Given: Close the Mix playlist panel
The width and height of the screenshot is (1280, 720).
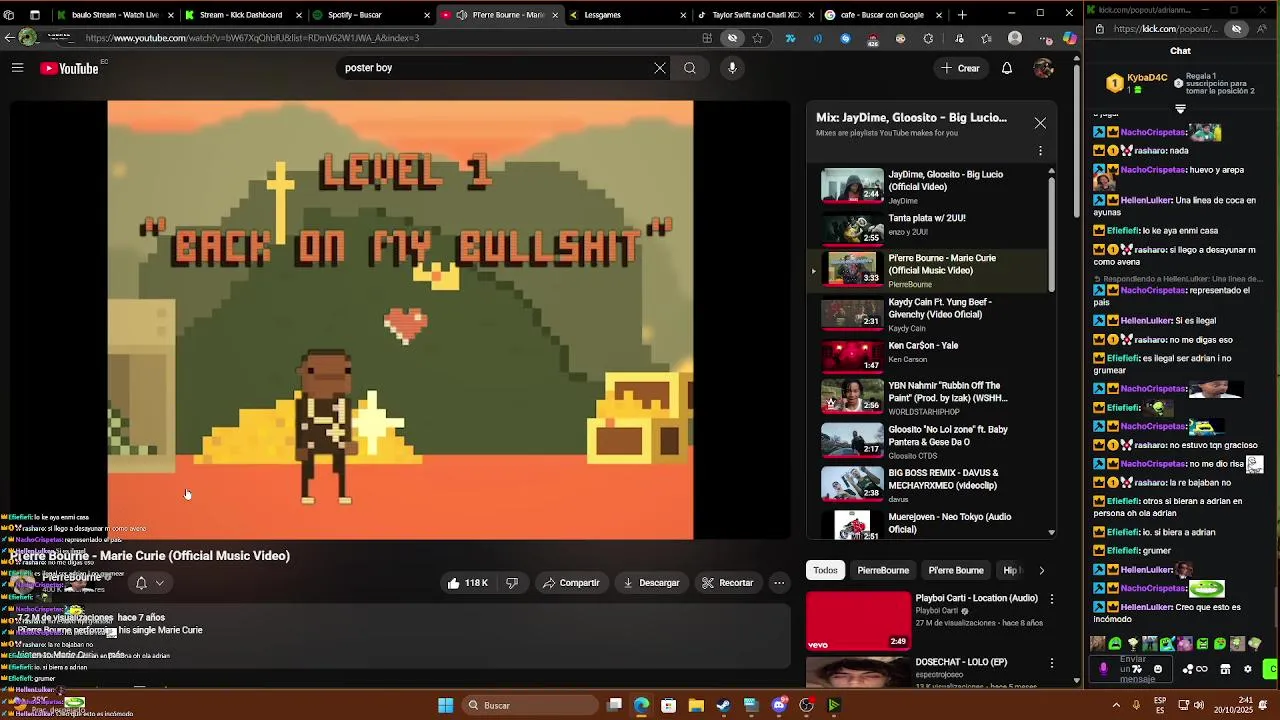Looking at the screenshot, I should click(1040, 123).
